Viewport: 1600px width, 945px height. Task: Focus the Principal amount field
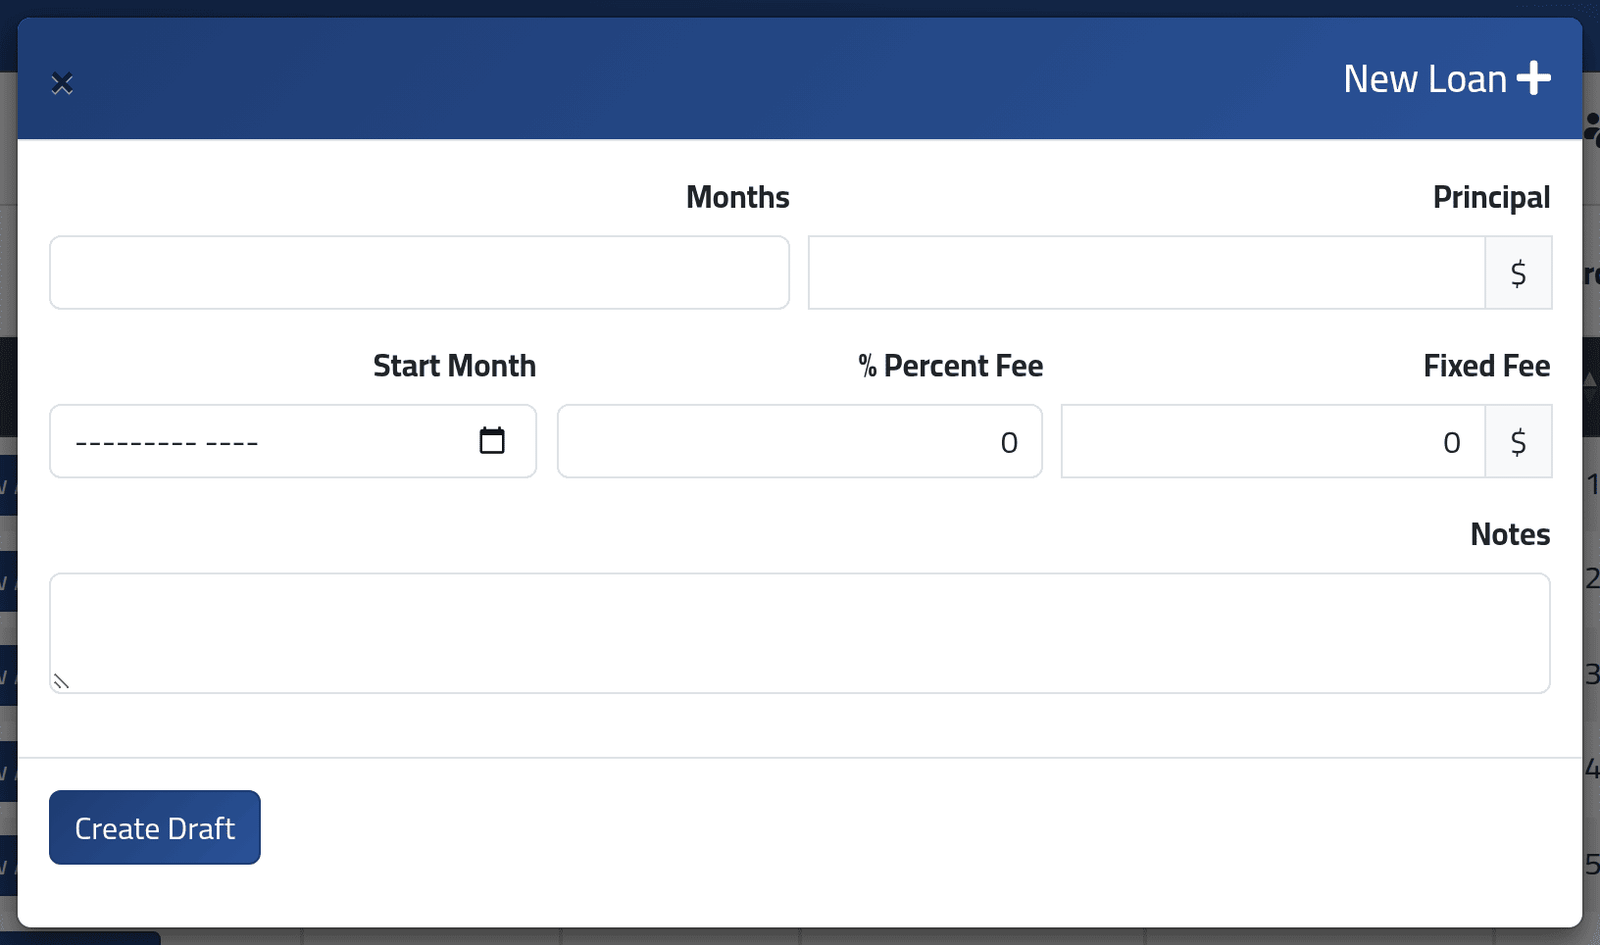1146,272
